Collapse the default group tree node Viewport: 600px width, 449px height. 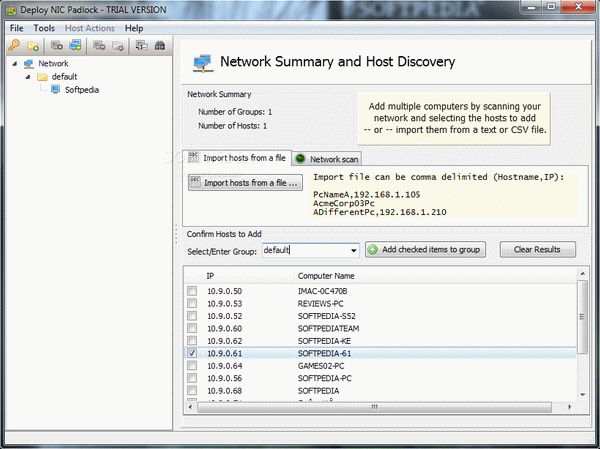pos(28,77)
